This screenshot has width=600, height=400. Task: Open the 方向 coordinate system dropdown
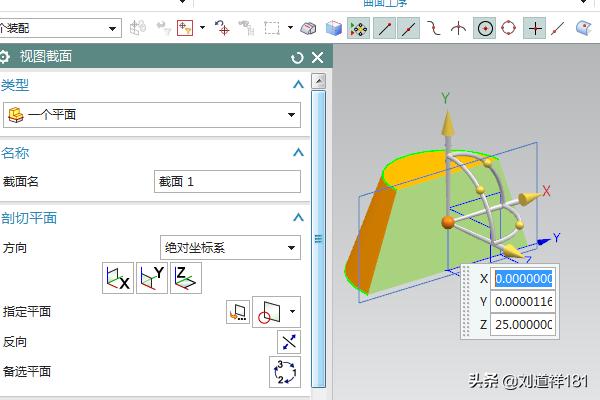[x=230, y=247]
